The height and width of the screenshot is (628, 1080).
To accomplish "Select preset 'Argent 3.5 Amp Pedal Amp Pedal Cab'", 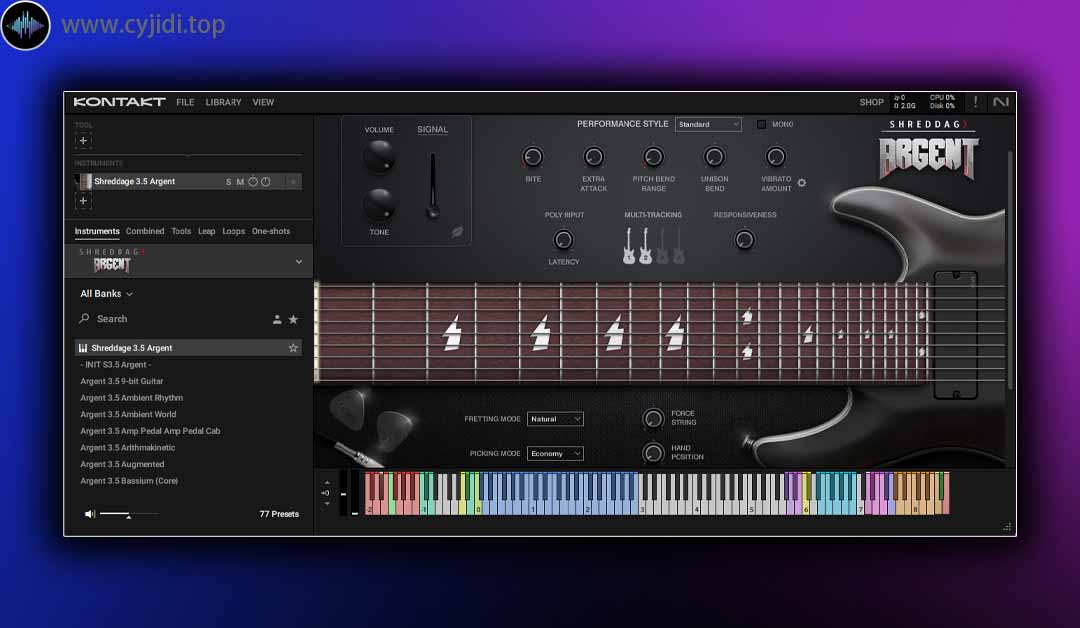I will tap(150, 431).
